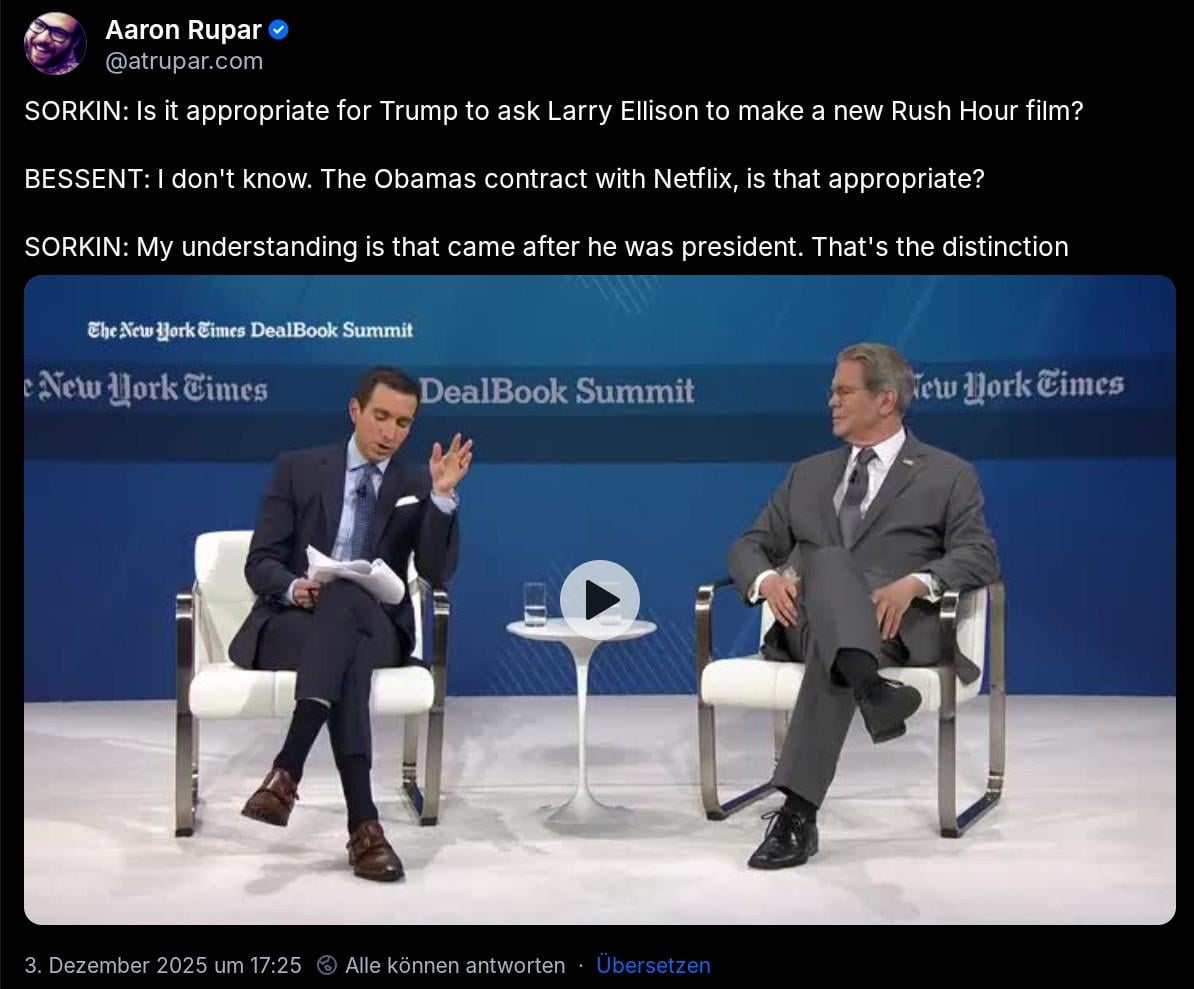Click the papers held by the interviewer
Viewport: 1194px width, 989px height.
pyautogui.click(x=354, y=575)
